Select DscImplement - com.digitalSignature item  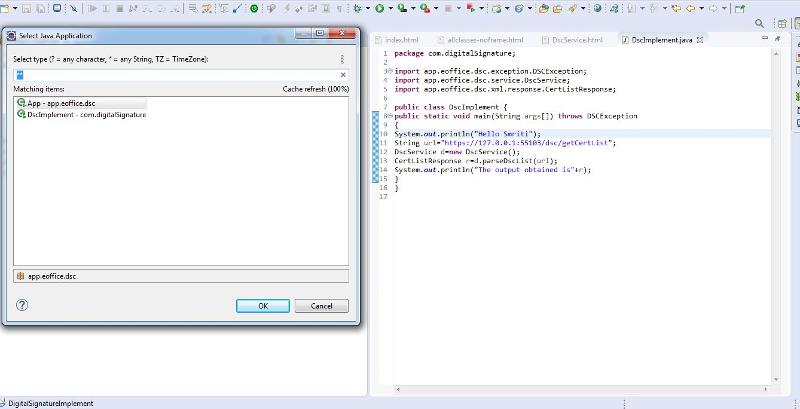[82, 115]
